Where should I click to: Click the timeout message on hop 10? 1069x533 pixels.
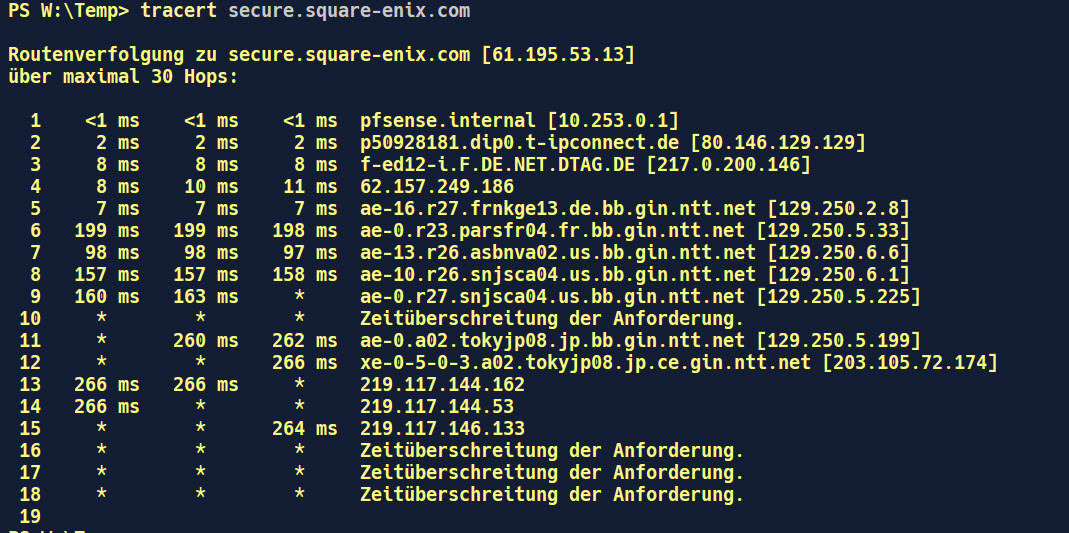552,318
